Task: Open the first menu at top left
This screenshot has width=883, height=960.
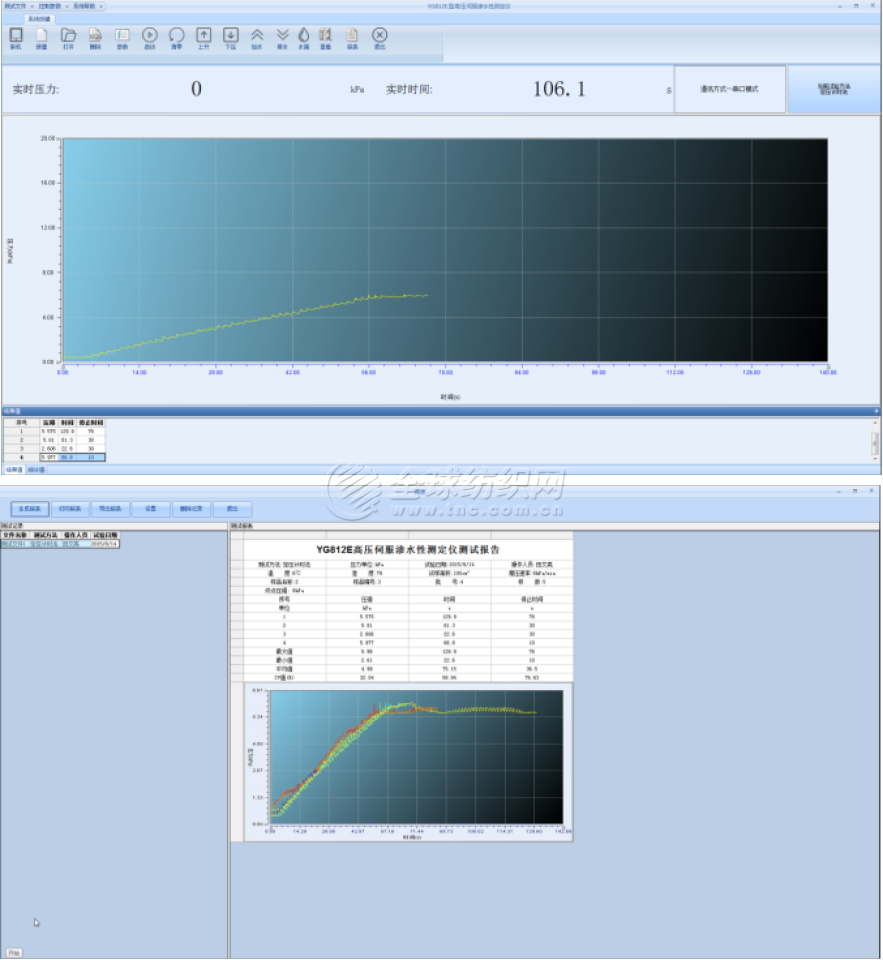Action: [x=18, y=6]
